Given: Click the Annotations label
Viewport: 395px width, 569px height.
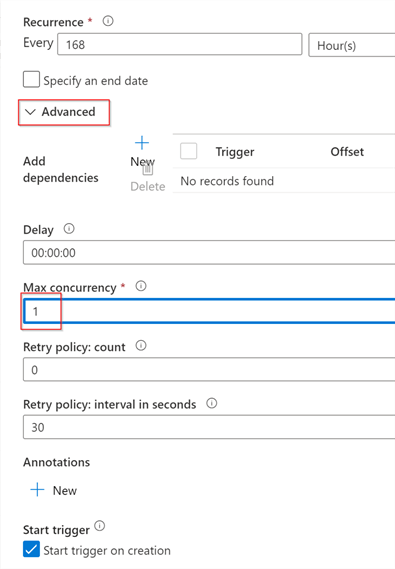Looking at the screenshot, I should pyautogui.click(x=56, y=462).
